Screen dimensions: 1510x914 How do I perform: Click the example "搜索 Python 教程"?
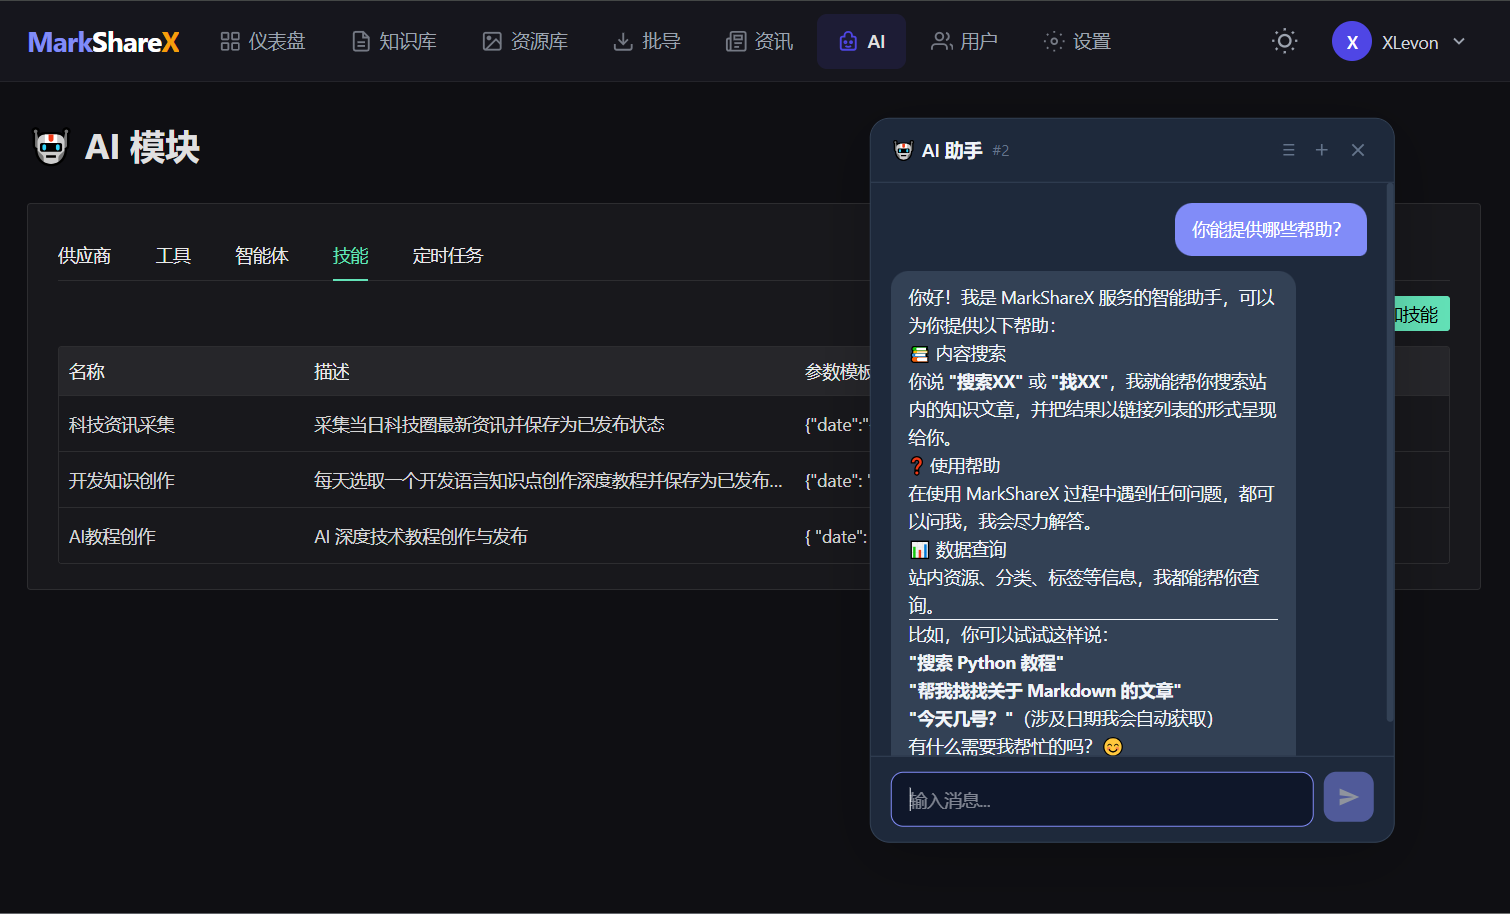986,663
